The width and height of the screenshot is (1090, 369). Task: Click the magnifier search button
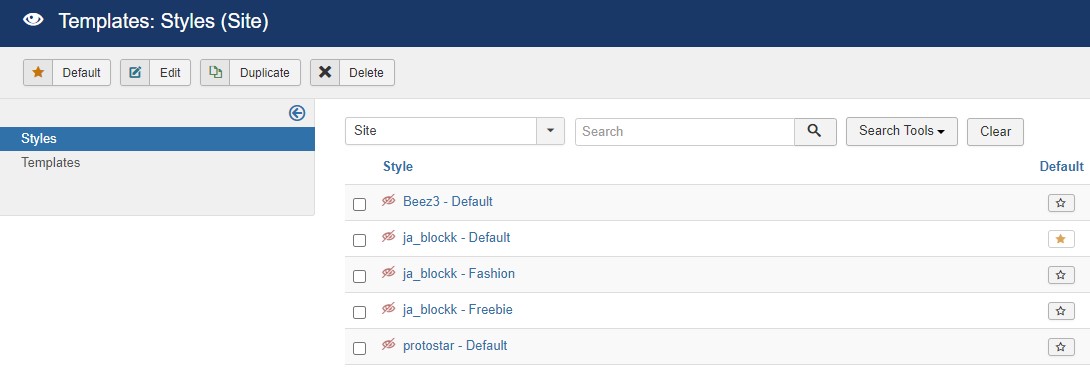[815, 131]
